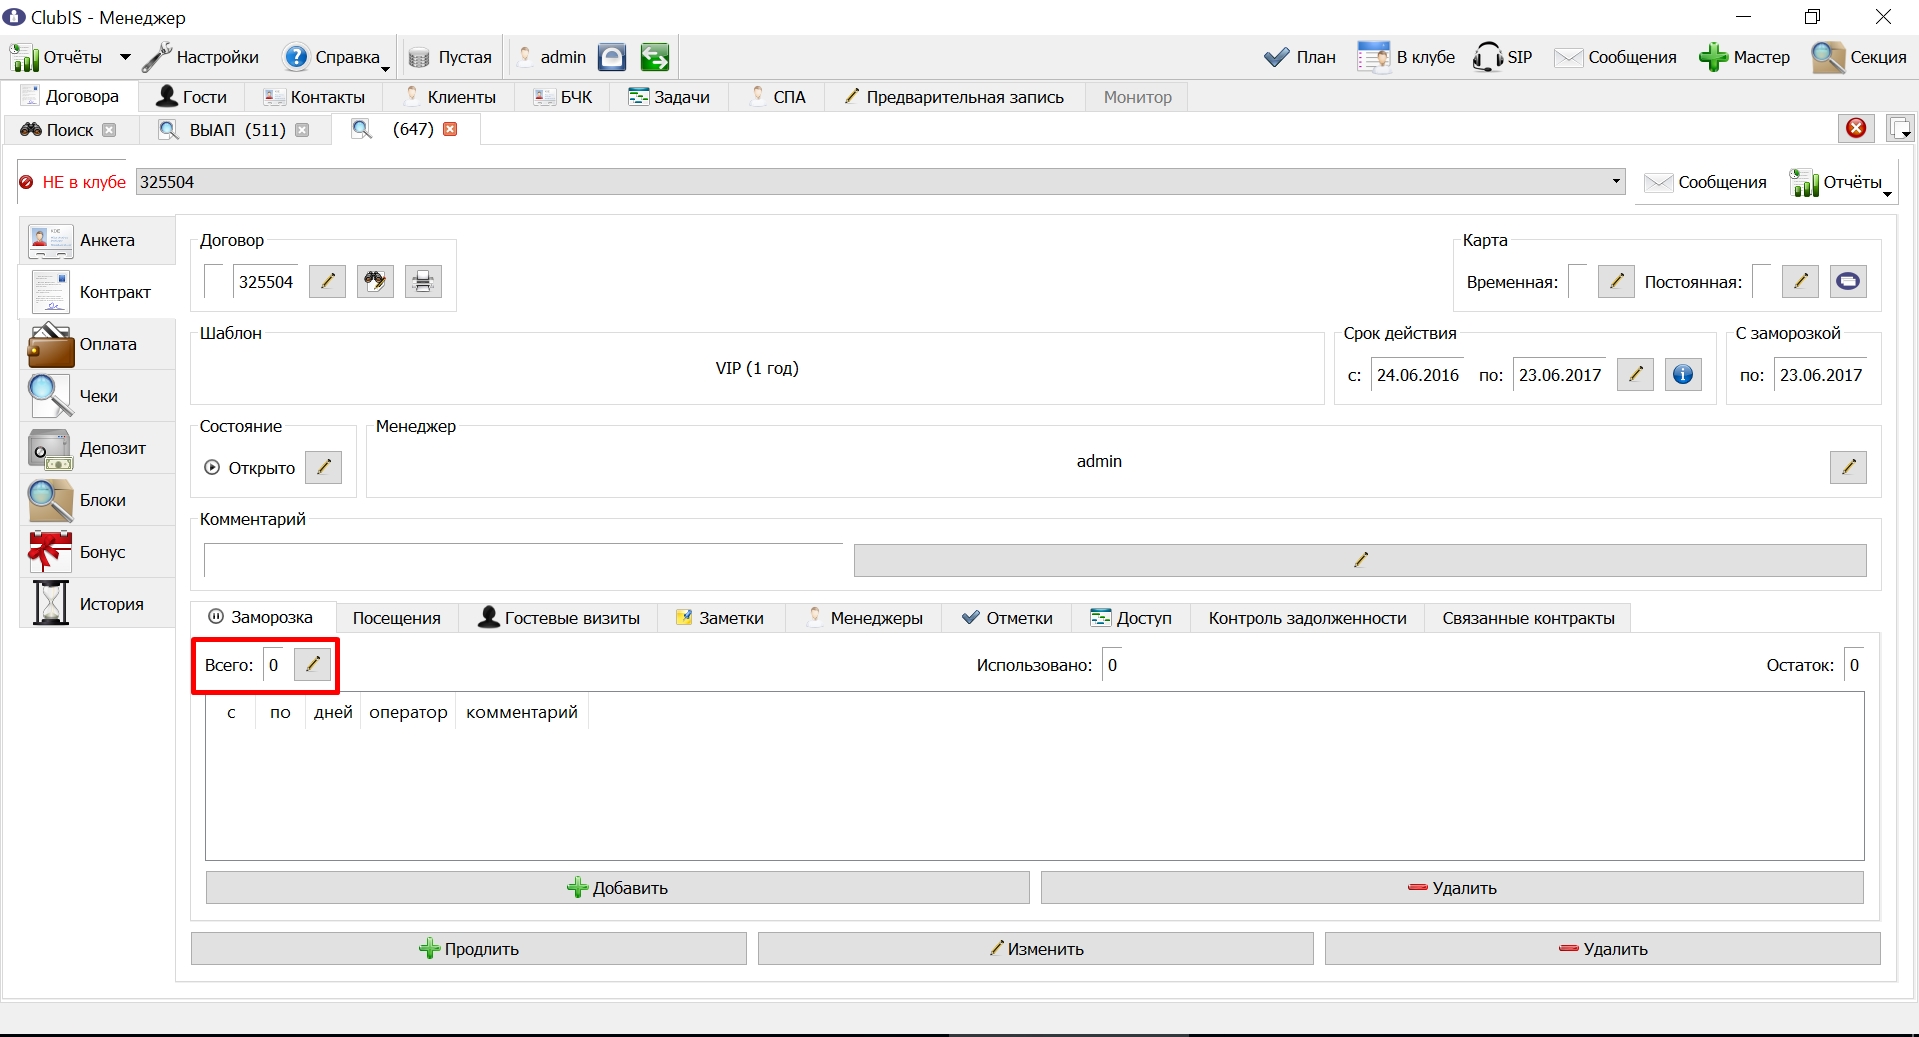Viewport: 1919px width, 1037px height.
Task: Open Чеки section
Action: pyautogui.click(x=97, y=396)
